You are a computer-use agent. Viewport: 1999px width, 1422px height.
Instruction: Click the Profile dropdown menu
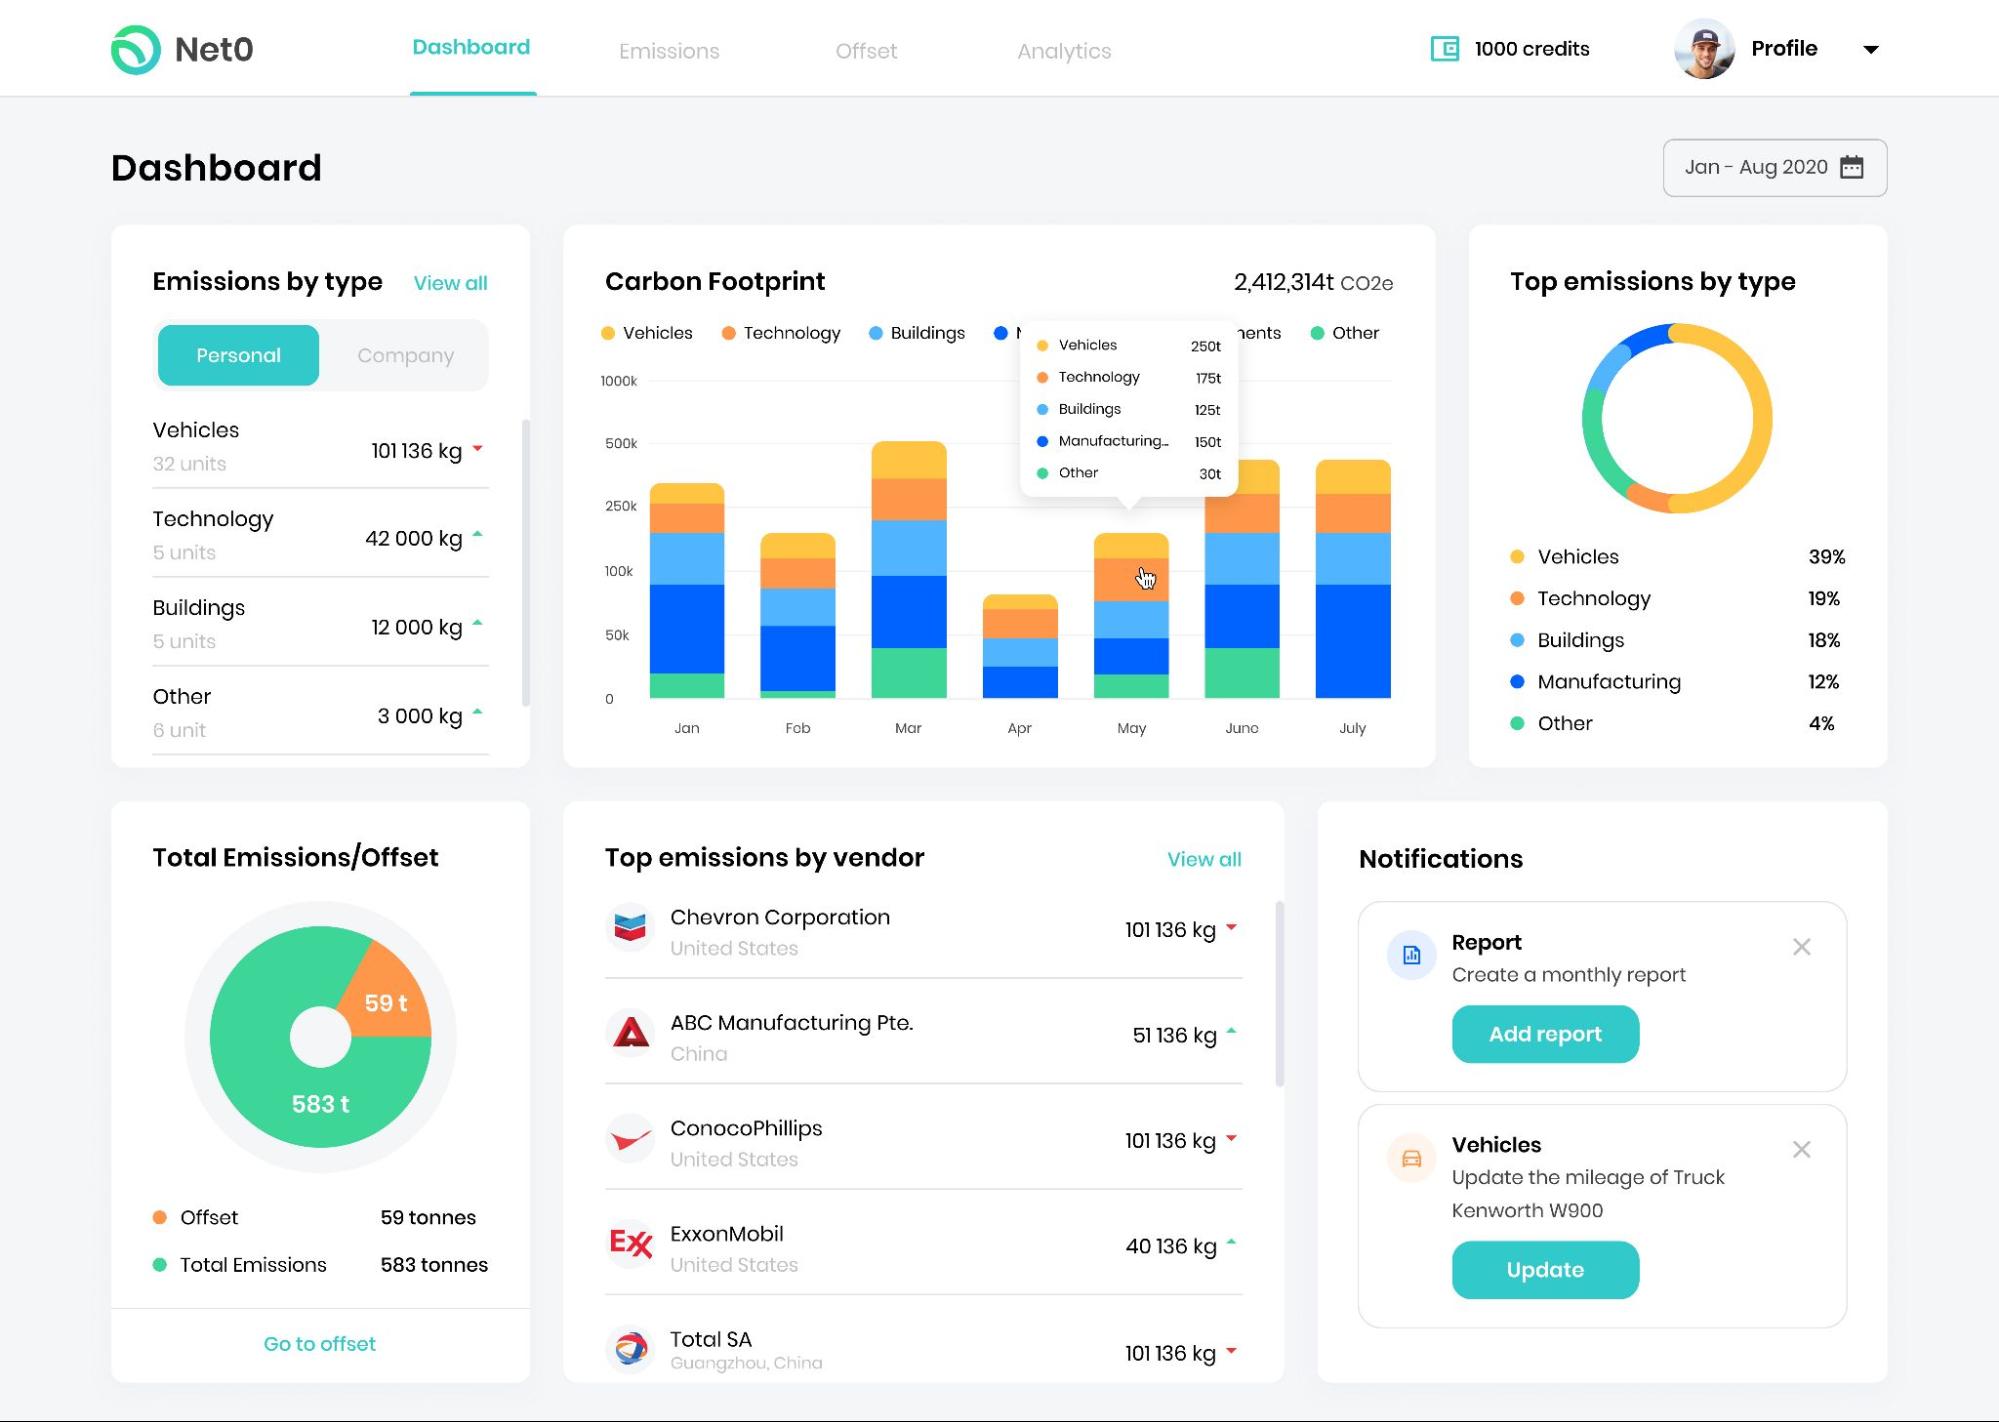pos(1870,48)
